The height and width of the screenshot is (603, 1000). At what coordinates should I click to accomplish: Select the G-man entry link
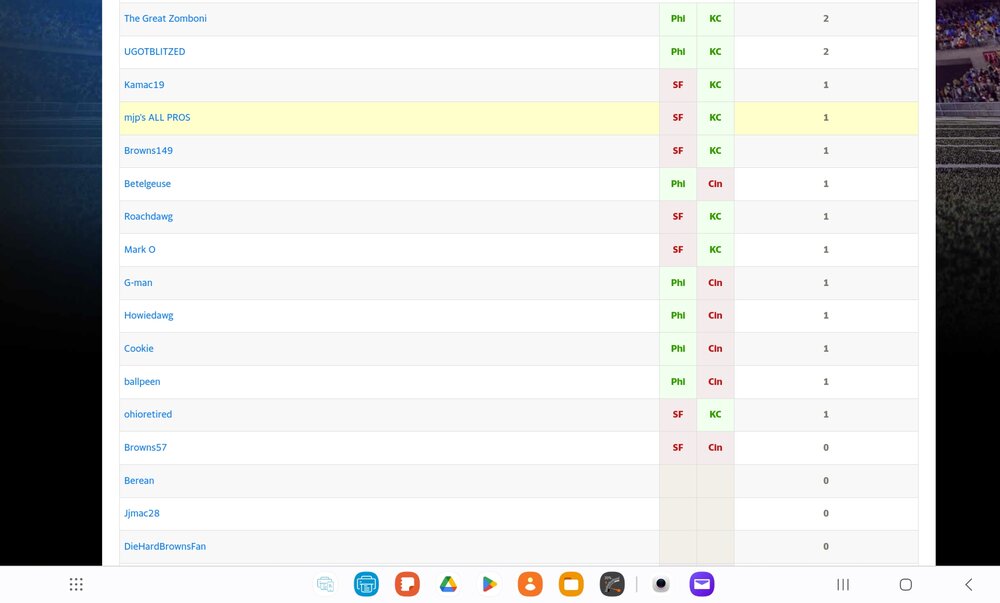138,282
